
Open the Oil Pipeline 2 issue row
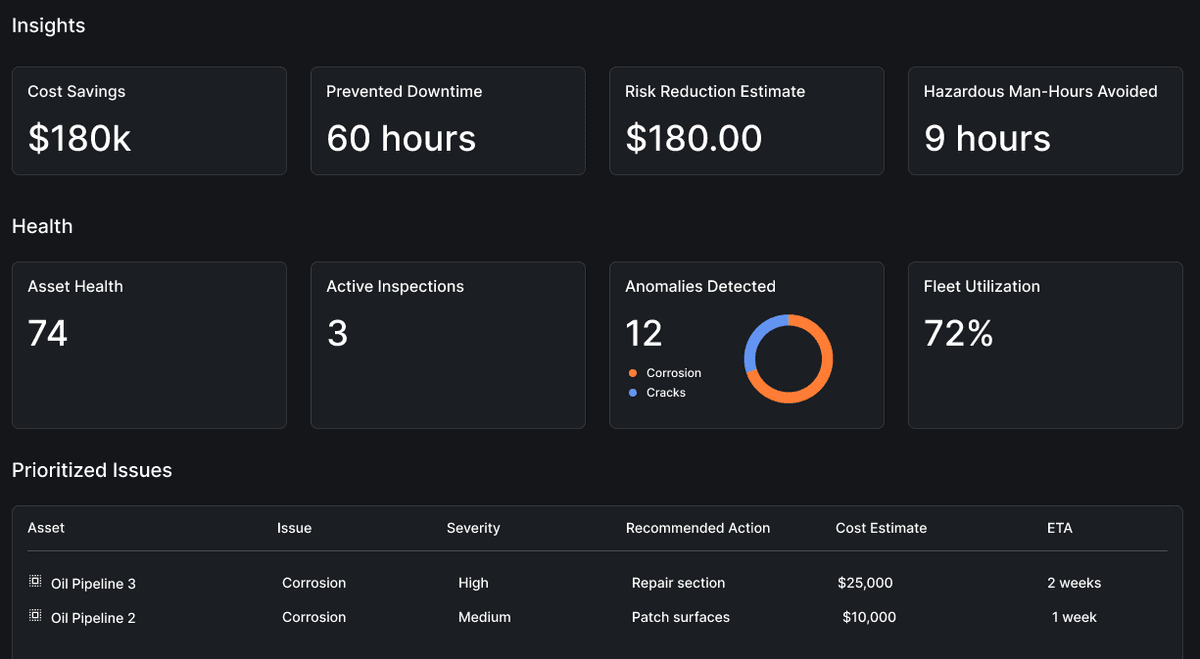[600, 617]
